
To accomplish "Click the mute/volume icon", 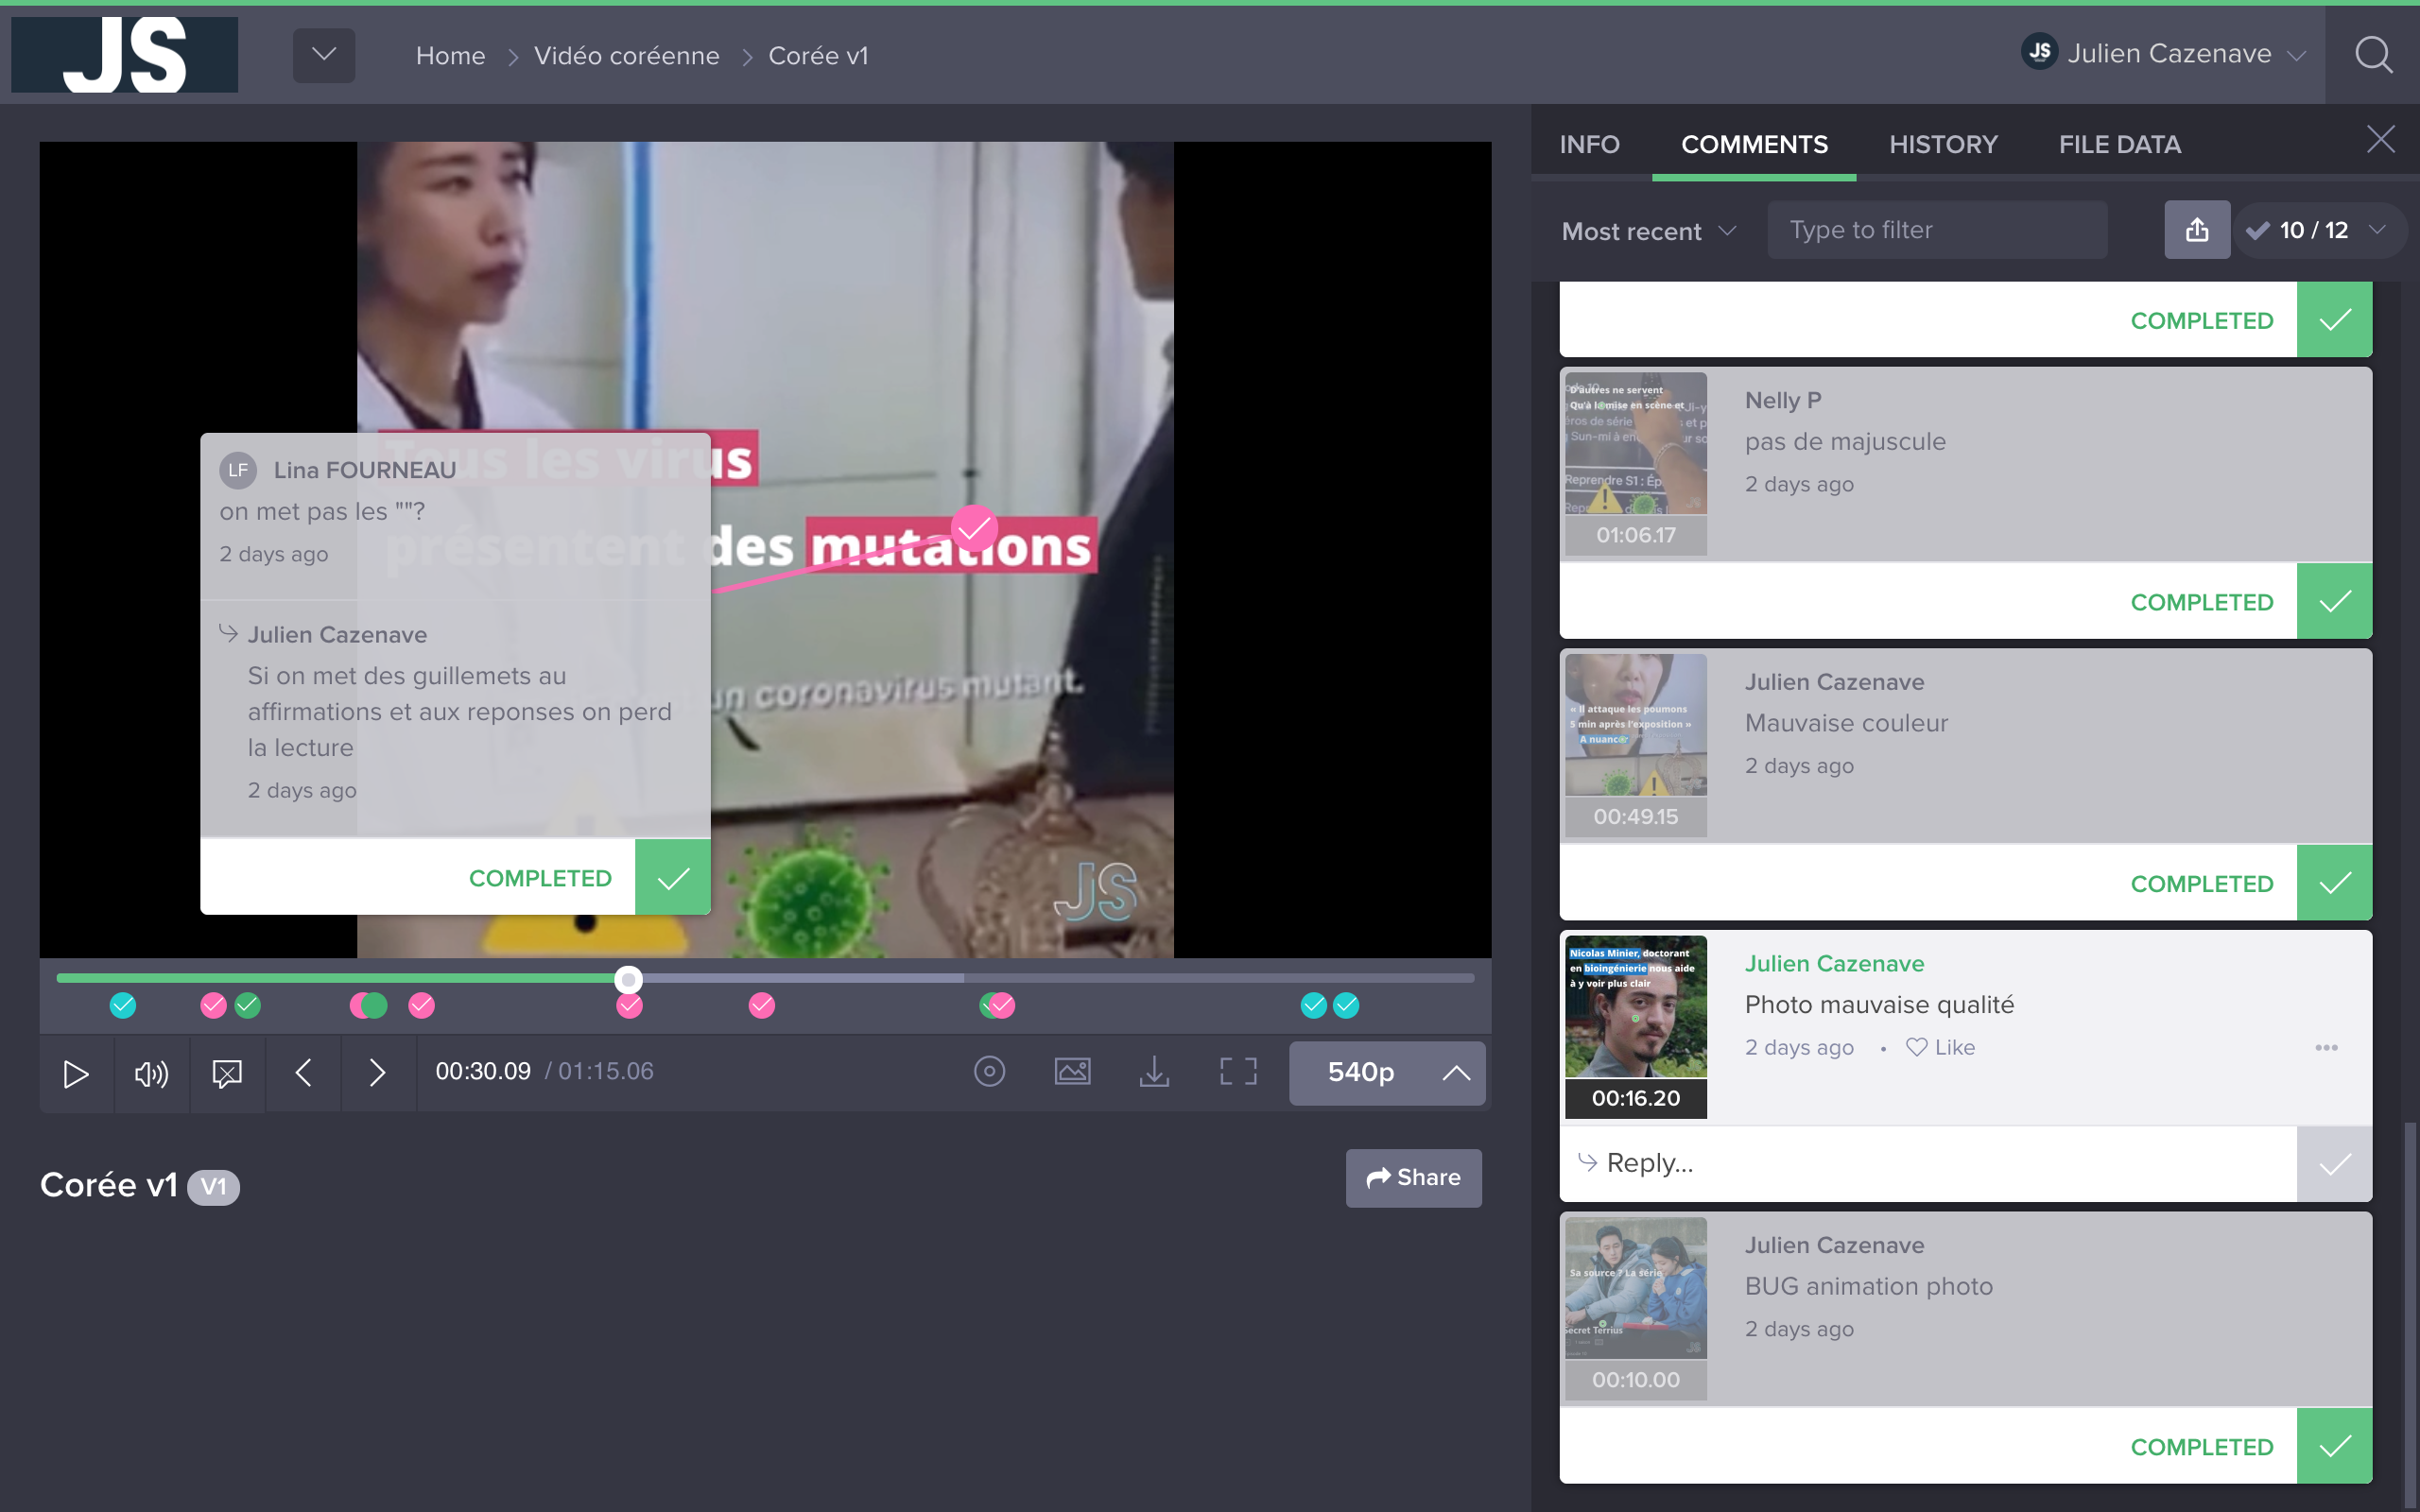I will (150, 1072).
